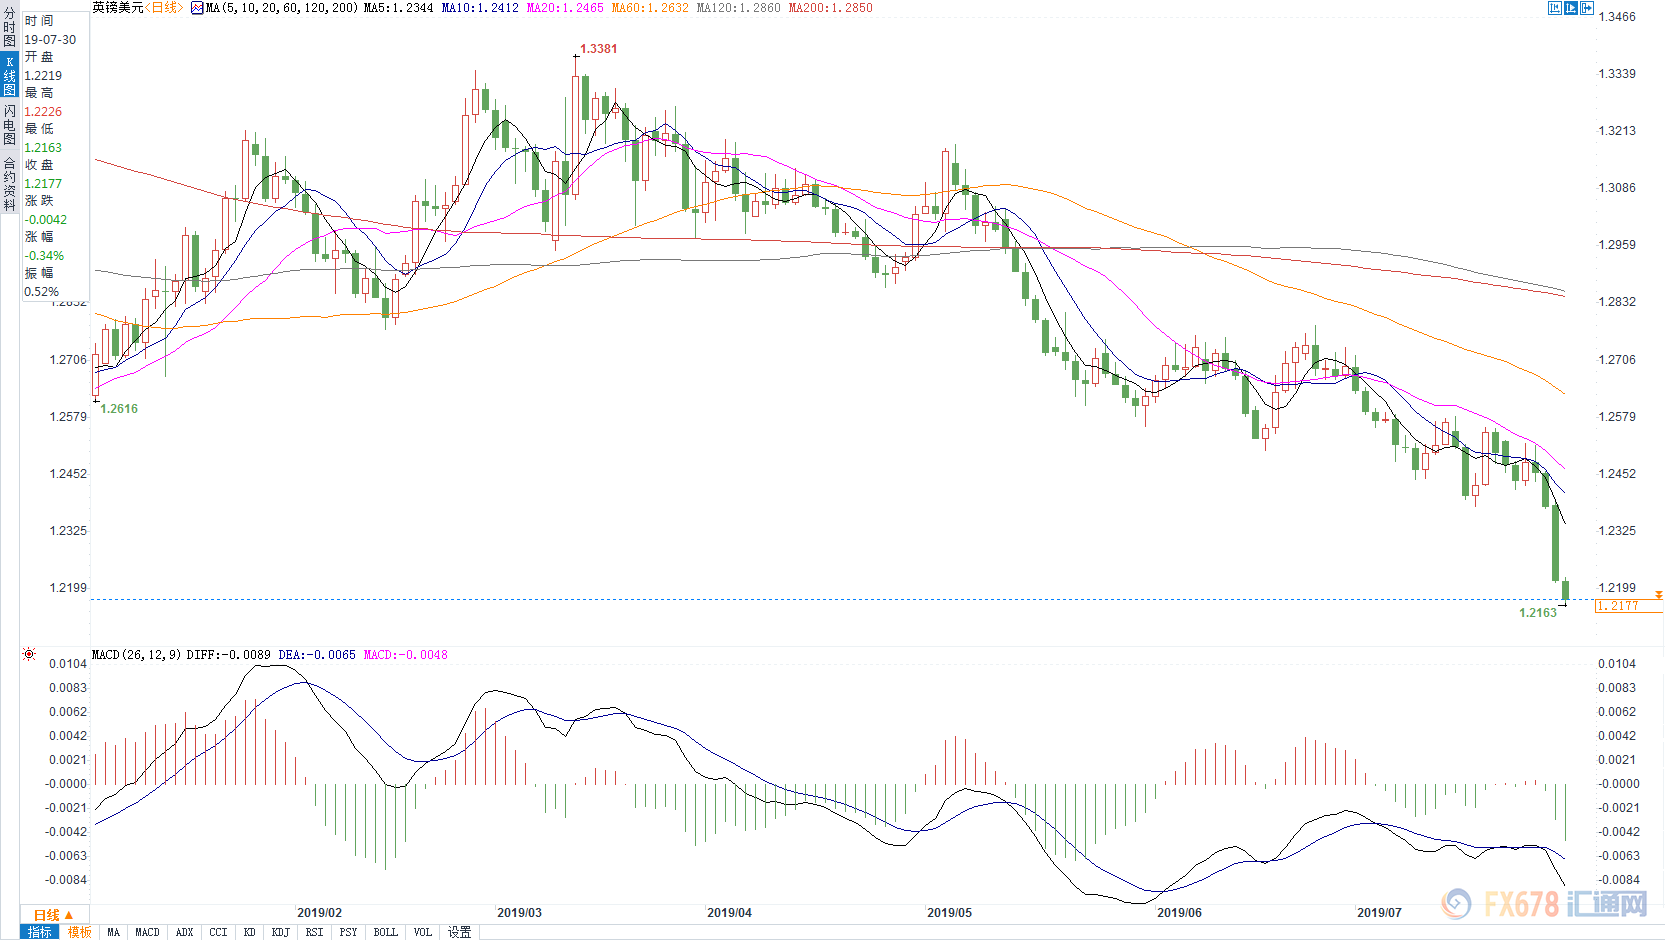Click the MA20:1.2465 legend value

565,8
